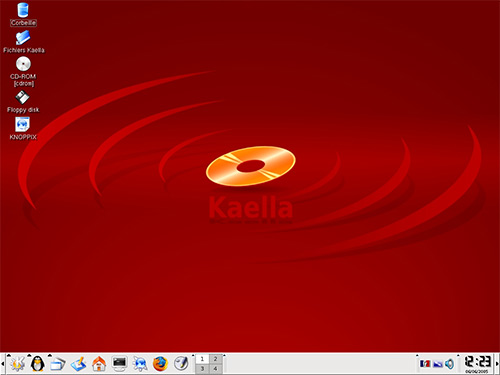
Task: Launch the Konsole terminal icon
Action: click(x=119, y=364)
